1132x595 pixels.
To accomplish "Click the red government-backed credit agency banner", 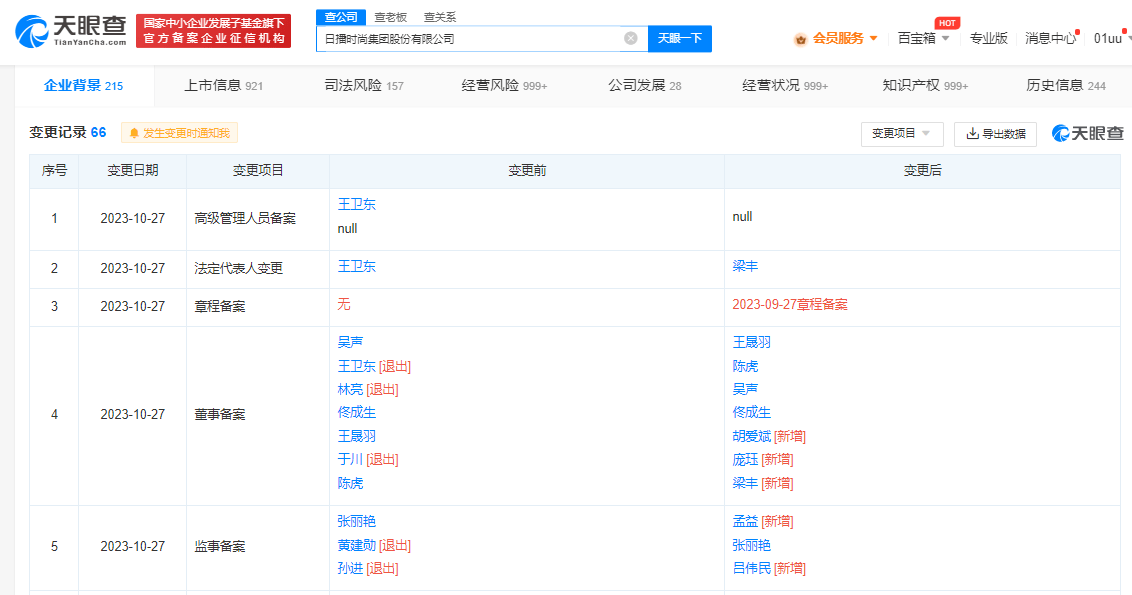I will [214, 31].
